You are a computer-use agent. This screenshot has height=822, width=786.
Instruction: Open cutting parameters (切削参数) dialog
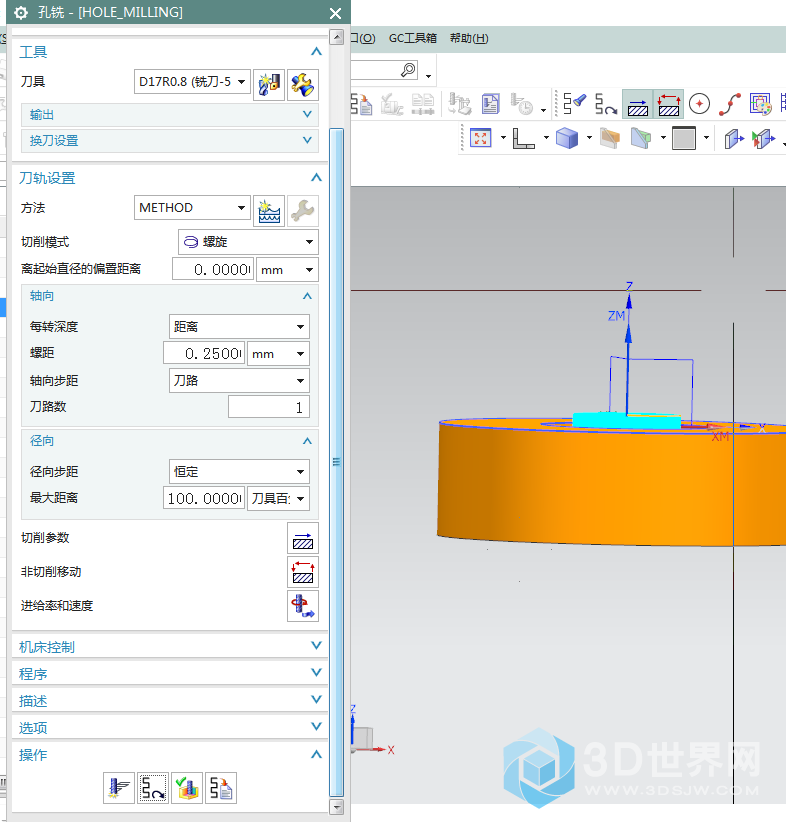click(x=303, y=538)
